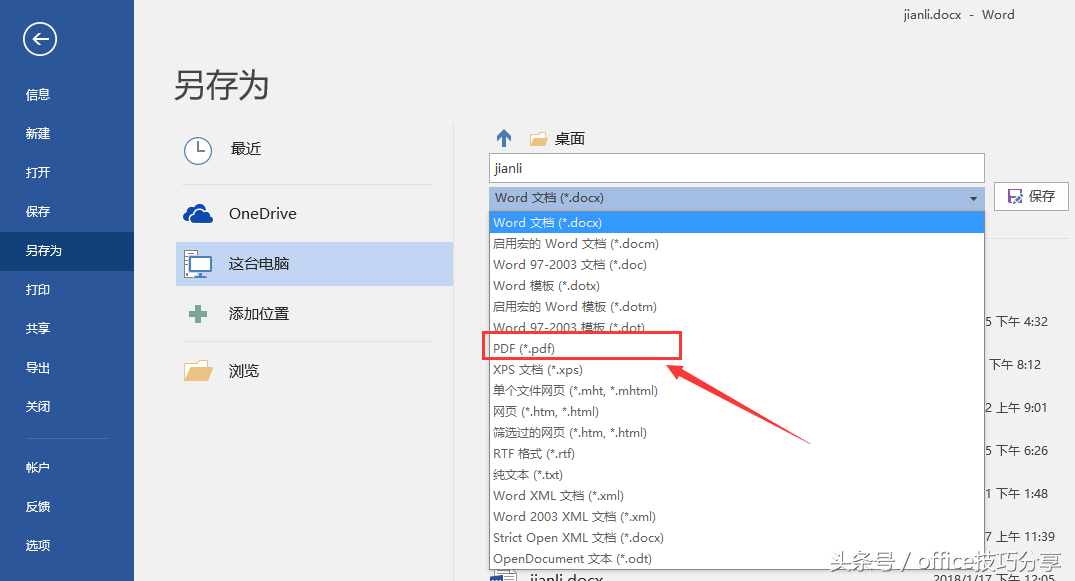Select OpenDocument 文本 (*.odt) option

click(736, 558)
